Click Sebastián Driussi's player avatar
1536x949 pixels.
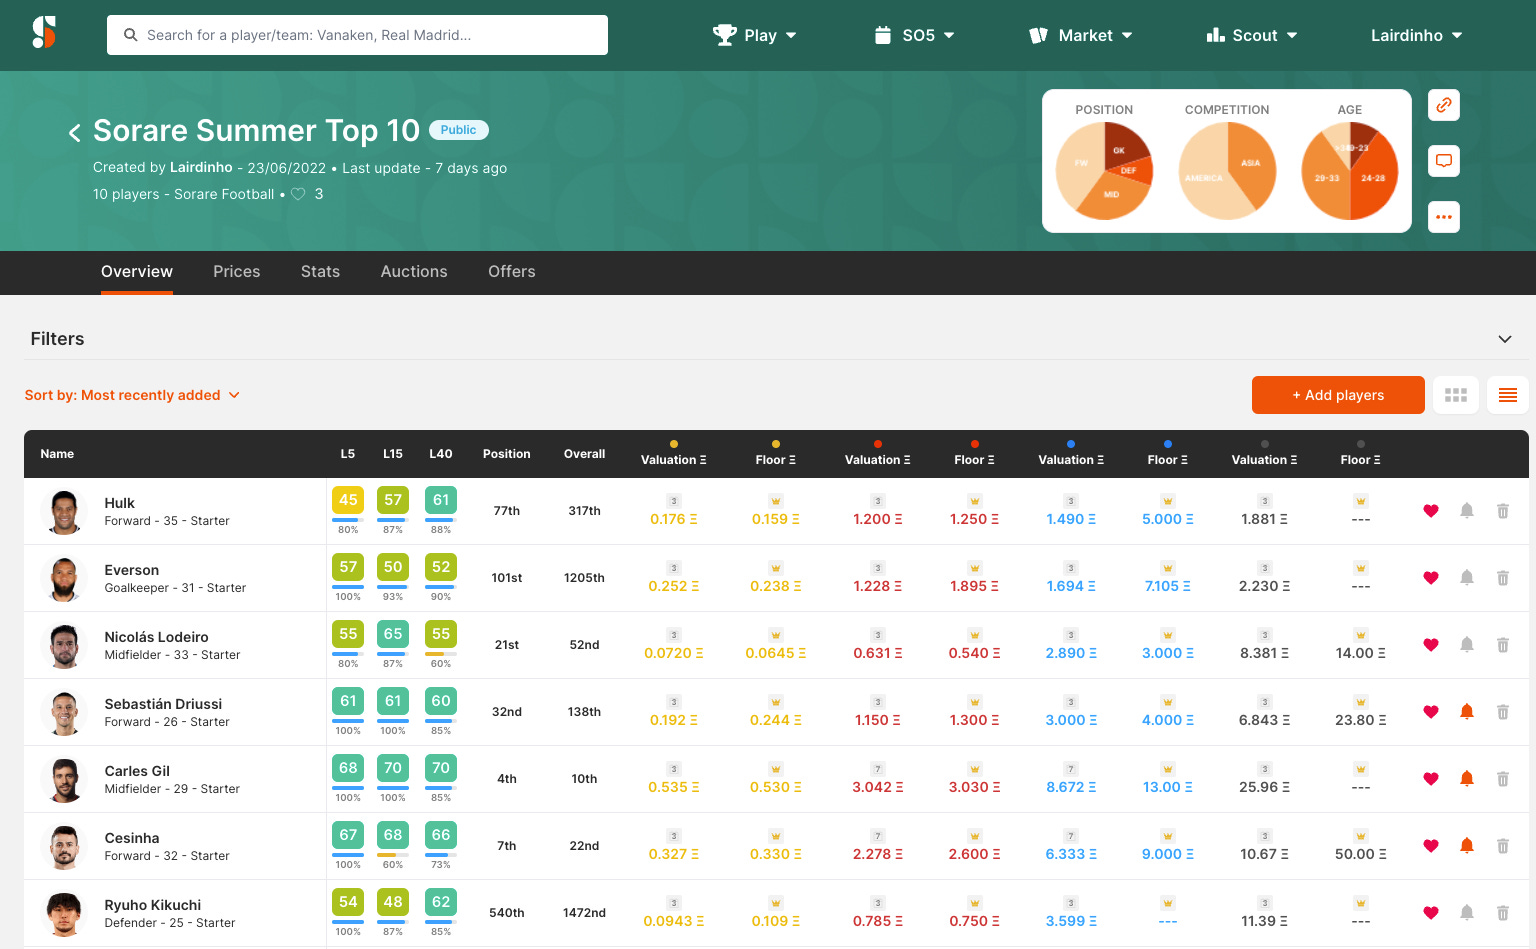pyautogui.click(x=64, y=712)
